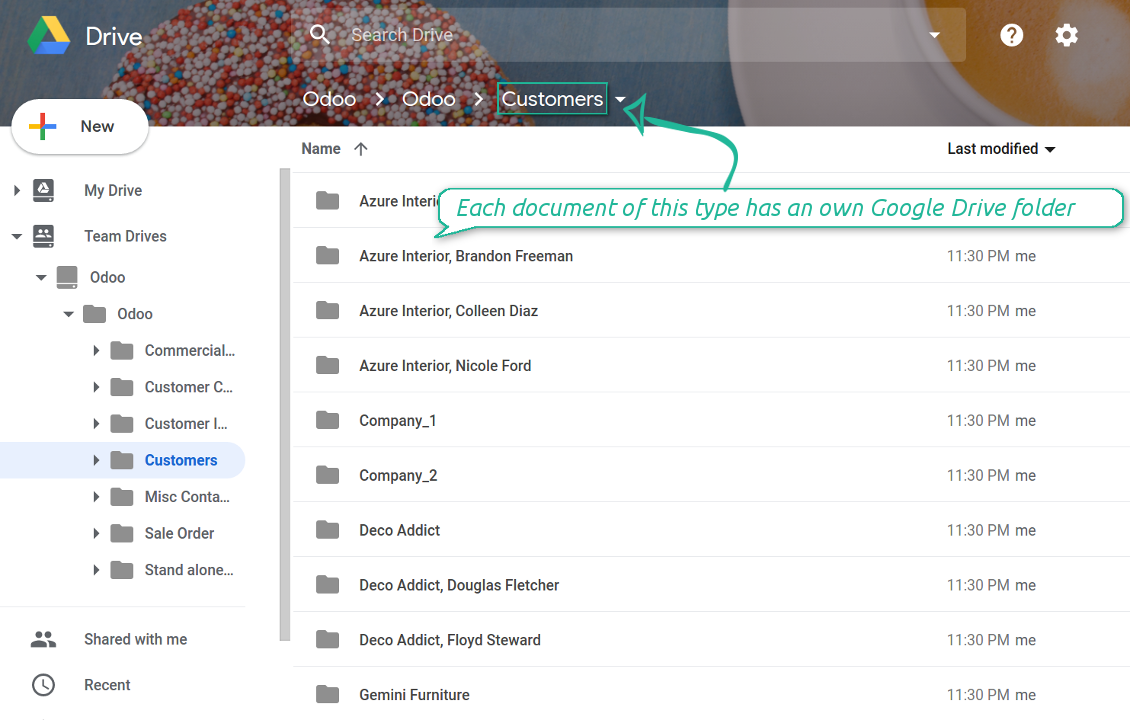
Task: Expand the Sale Order folder node
Action: (x=96, y=533)
